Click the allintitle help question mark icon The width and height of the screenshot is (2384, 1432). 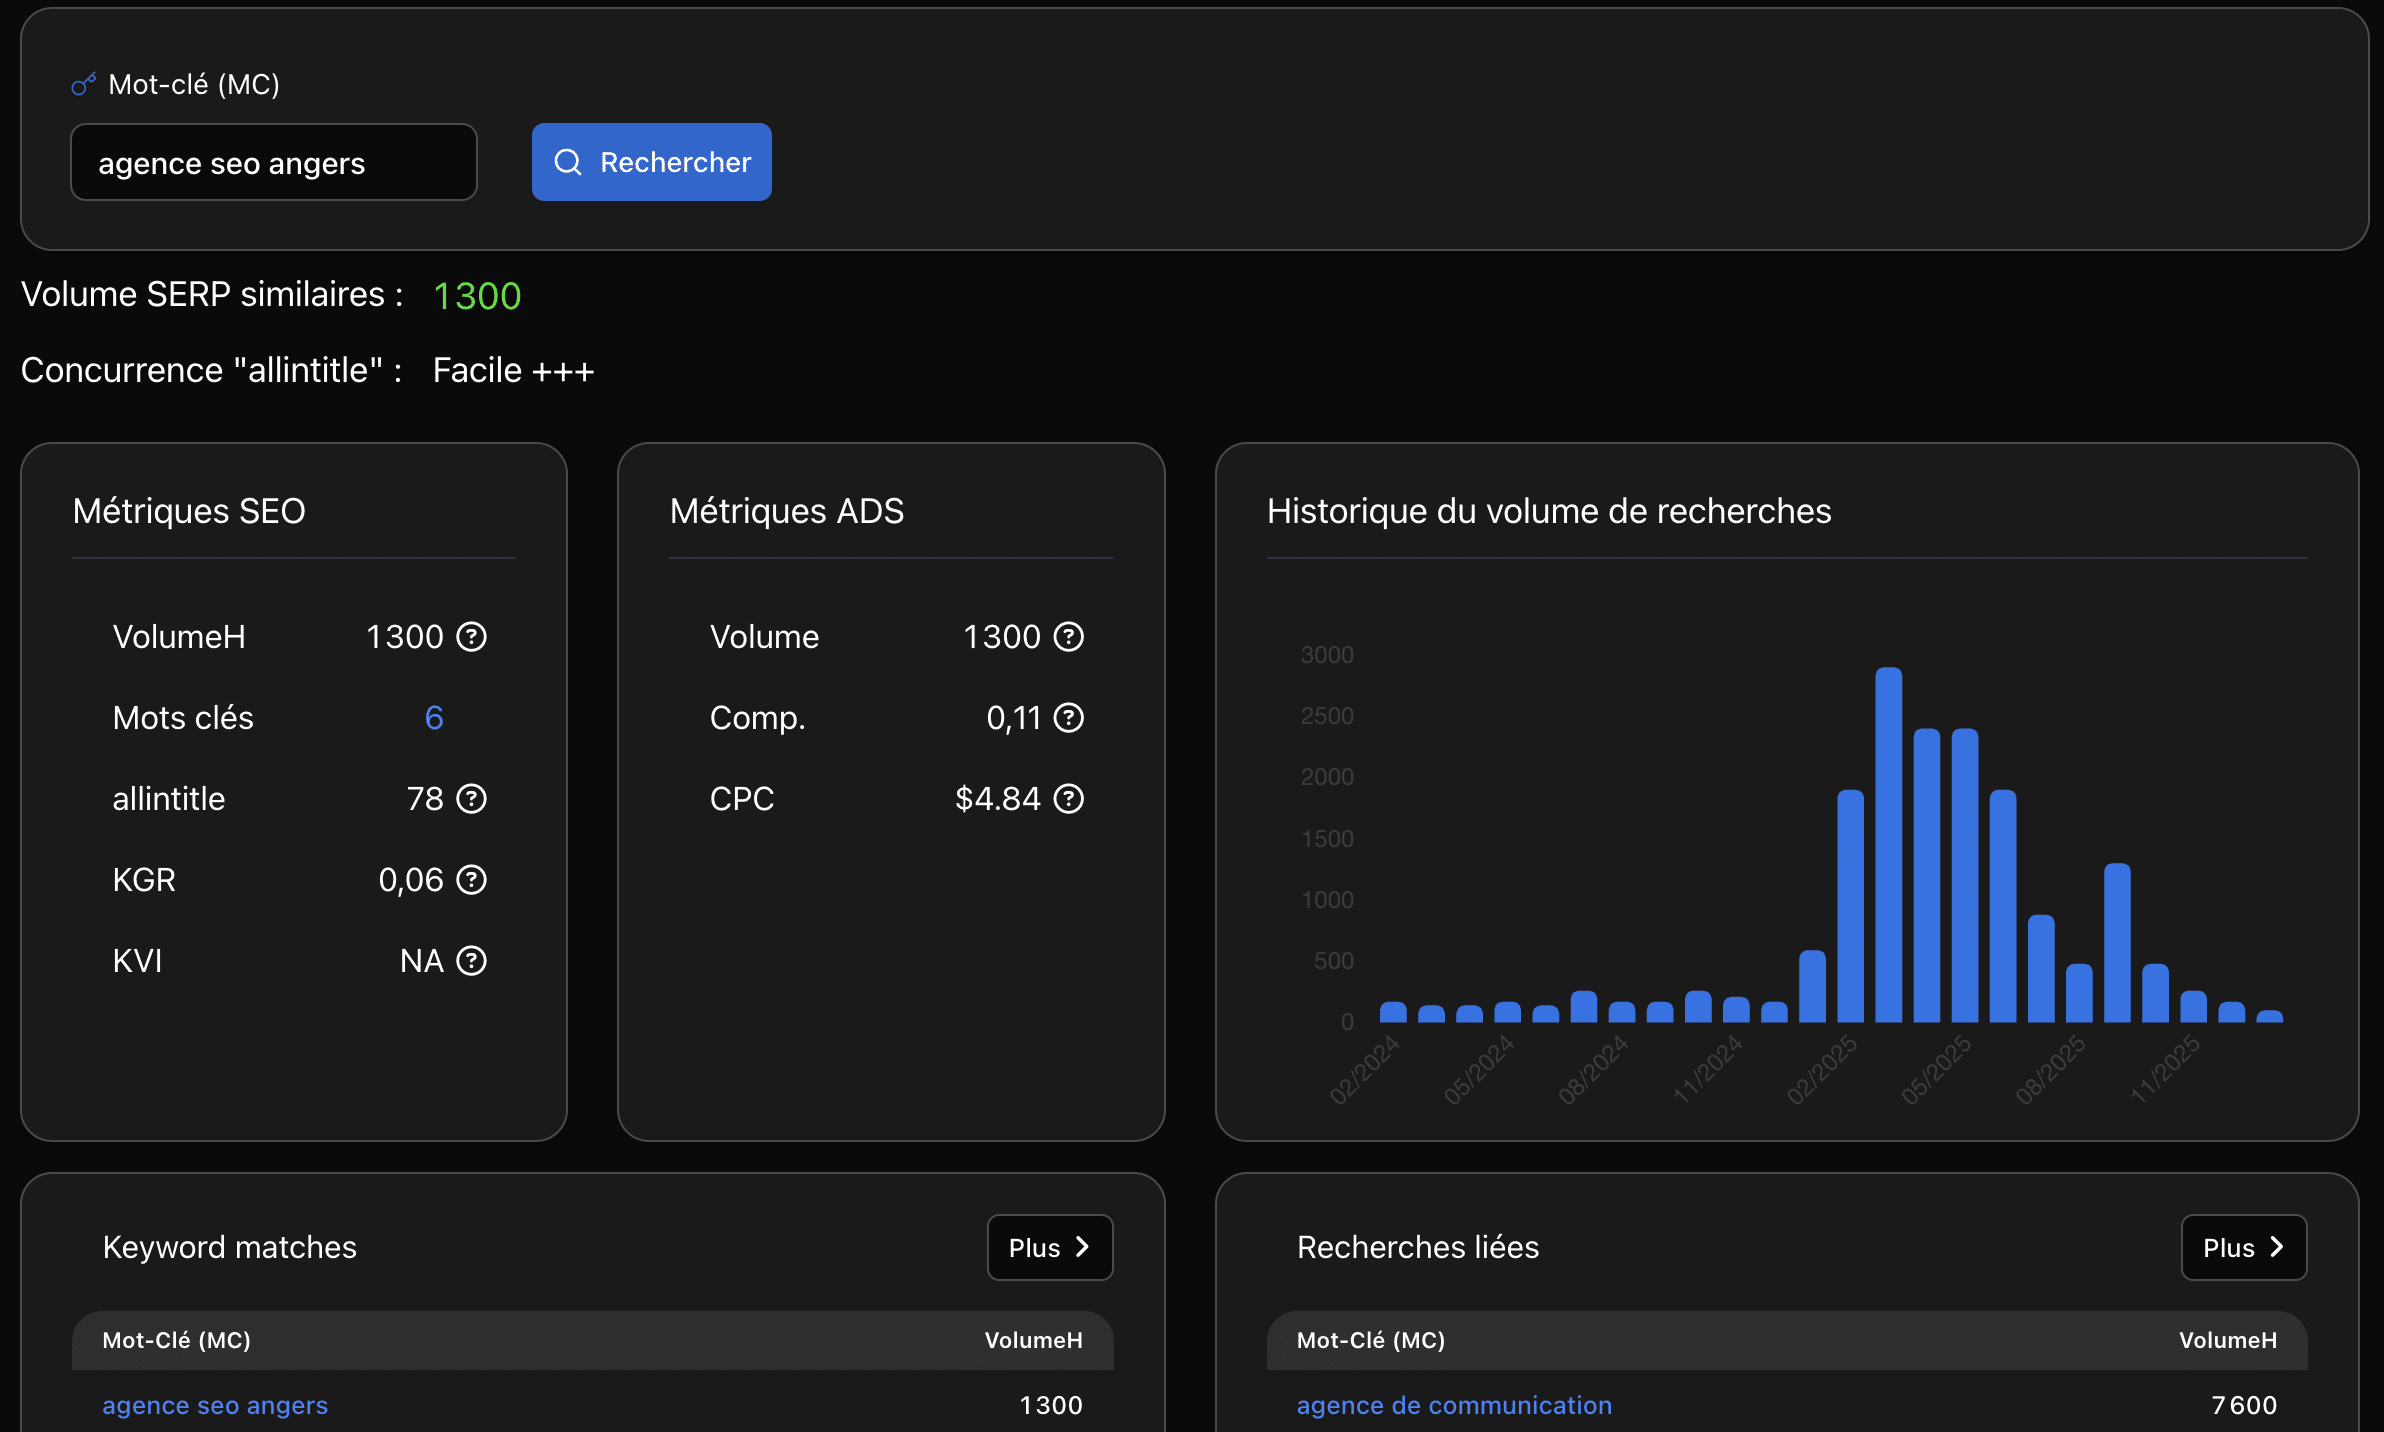(x=471, y=799)
